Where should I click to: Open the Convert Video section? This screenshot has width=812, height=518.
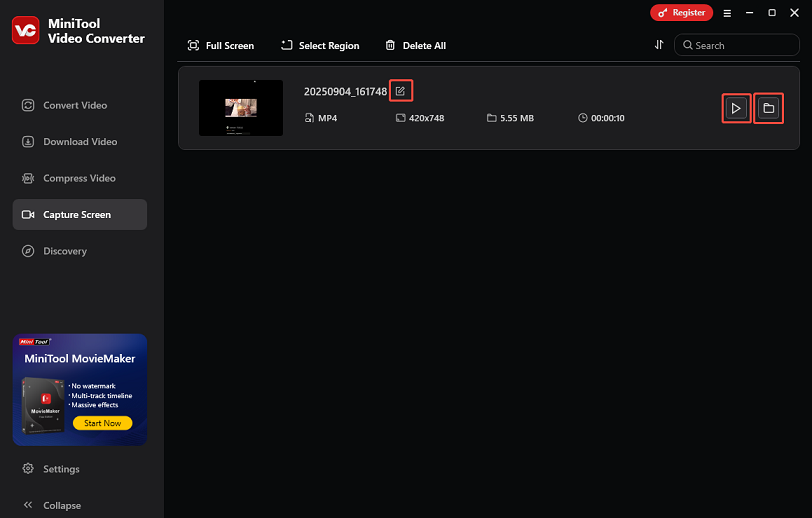(x=80, y=105)
